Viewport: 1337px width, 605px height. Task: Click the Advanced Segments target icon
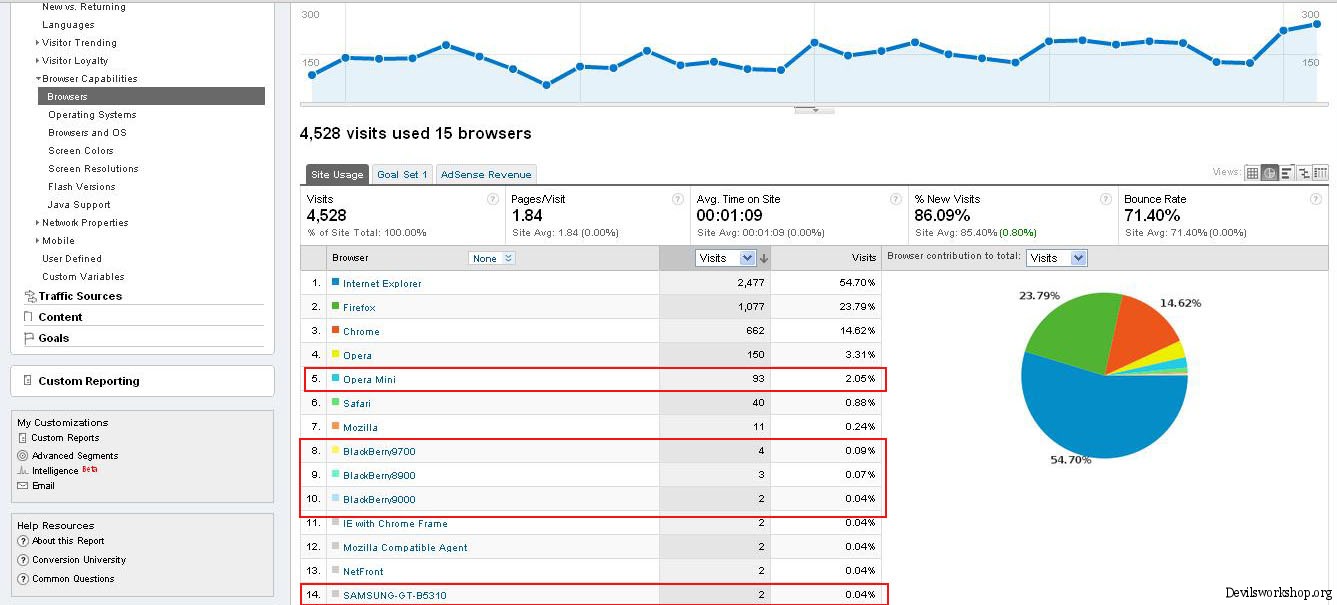22,455
